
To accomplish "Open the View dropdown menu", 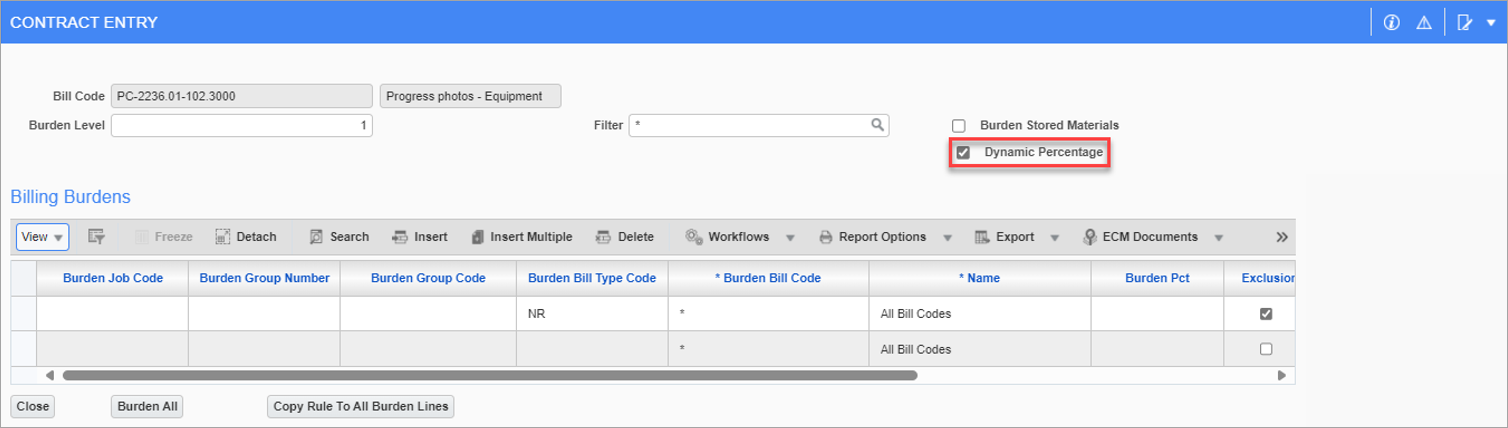I will click(x=42, y=237).
